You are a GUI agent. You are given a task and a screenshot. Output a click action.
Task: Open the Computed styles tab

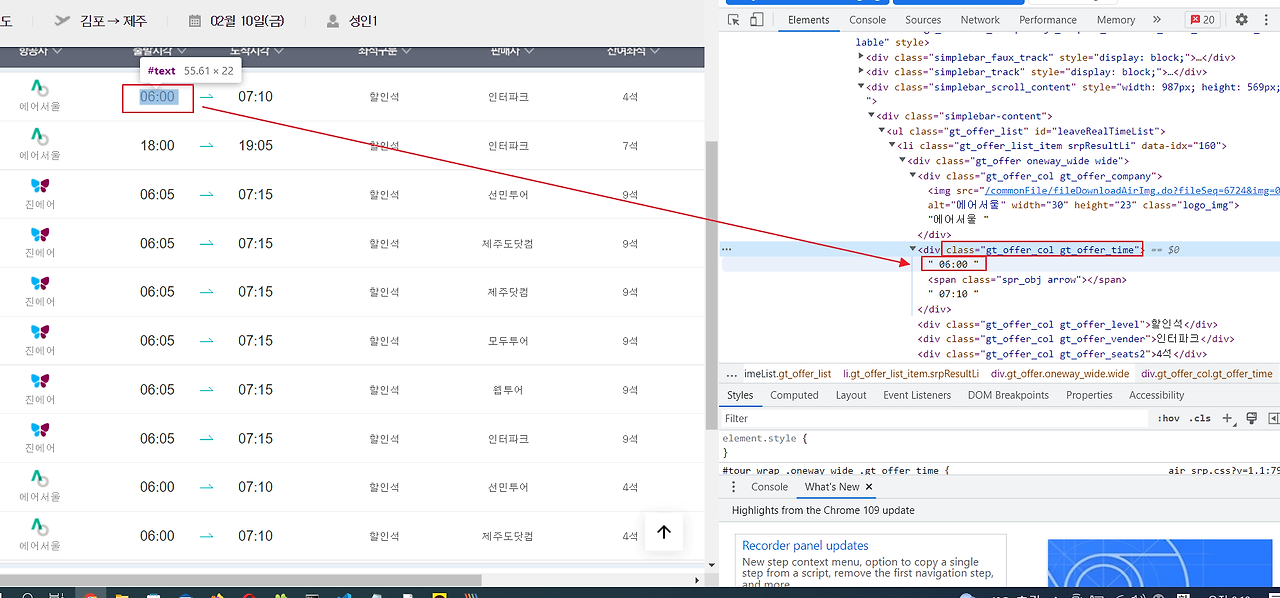[794, 395]
